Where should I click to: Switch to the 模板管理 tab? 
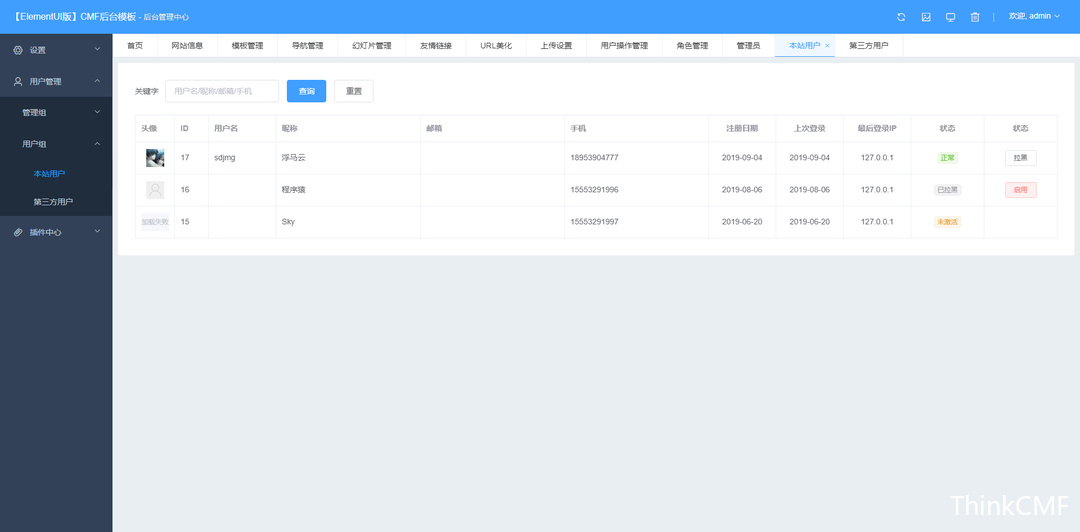[x=247, y=45]
